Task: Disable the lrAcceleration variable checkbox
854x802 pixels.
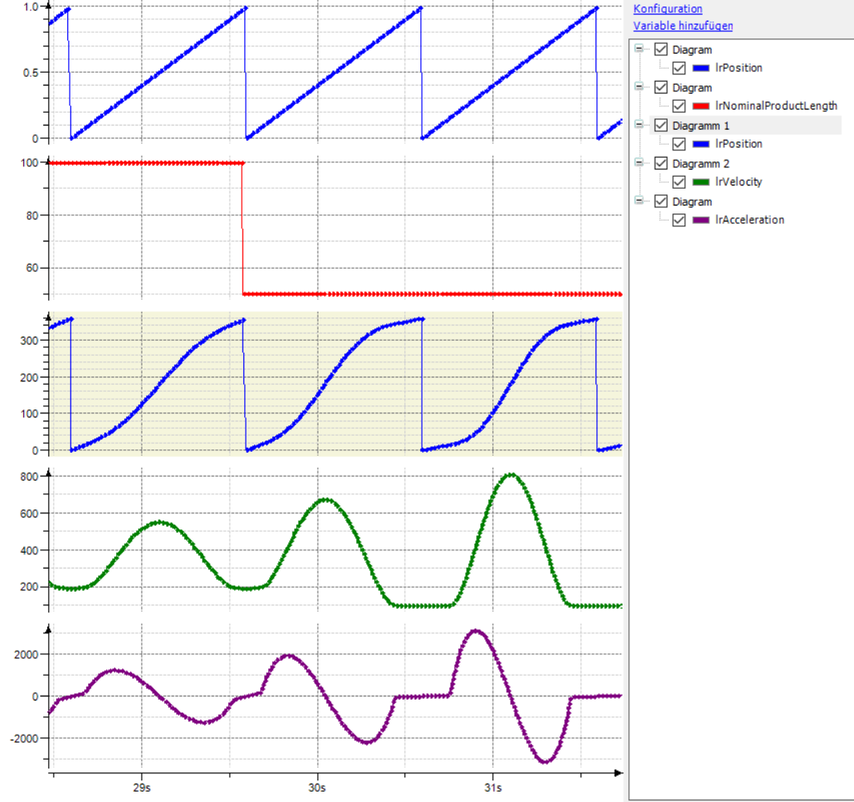Action: point(679,220)
